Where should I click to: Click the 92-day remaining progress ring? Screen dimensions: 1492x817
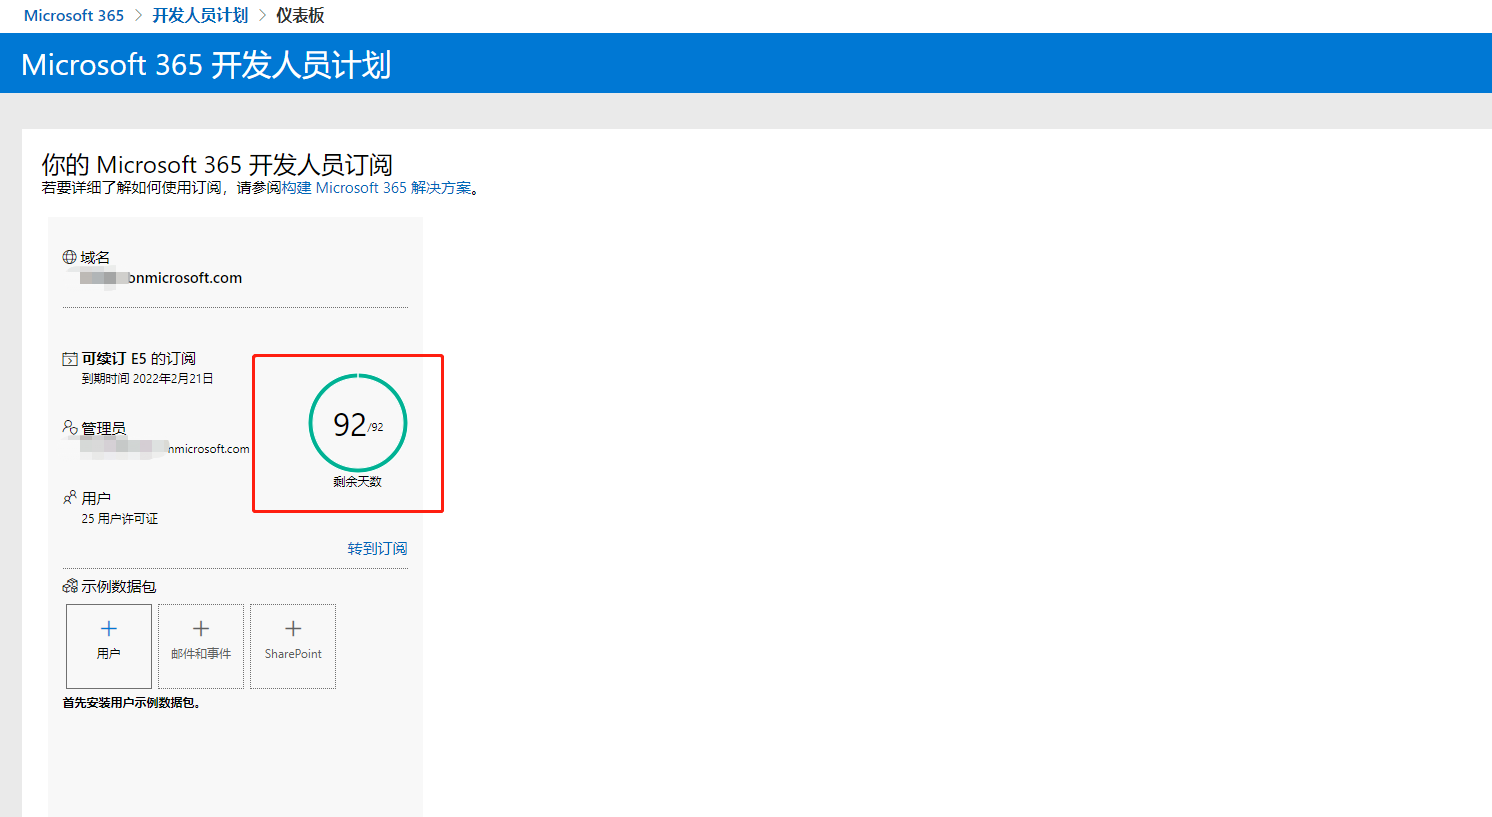(358, 424)
